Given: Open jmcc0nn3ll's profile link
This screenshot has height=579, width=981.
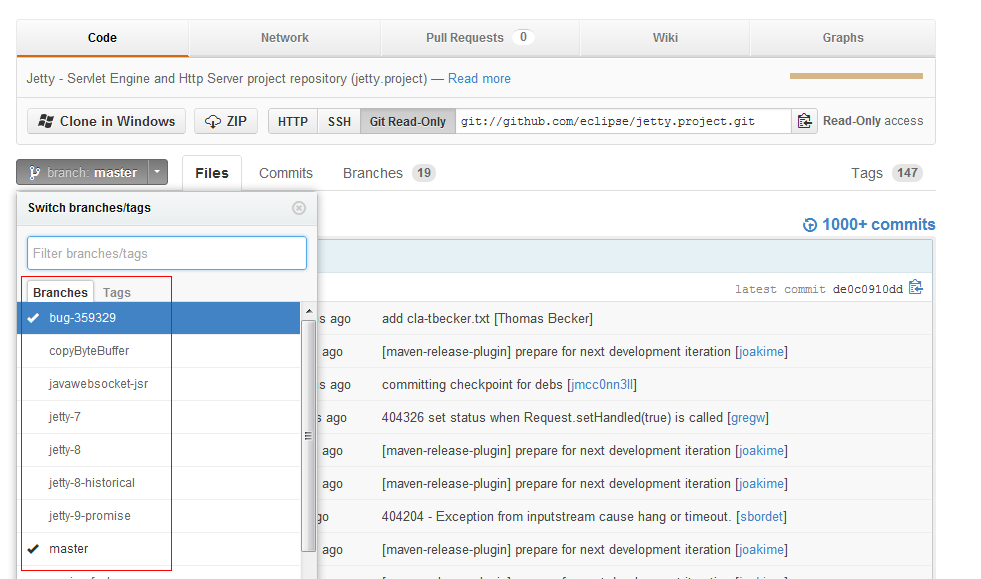Looking at the screenshot, I should tap(602, 384).
